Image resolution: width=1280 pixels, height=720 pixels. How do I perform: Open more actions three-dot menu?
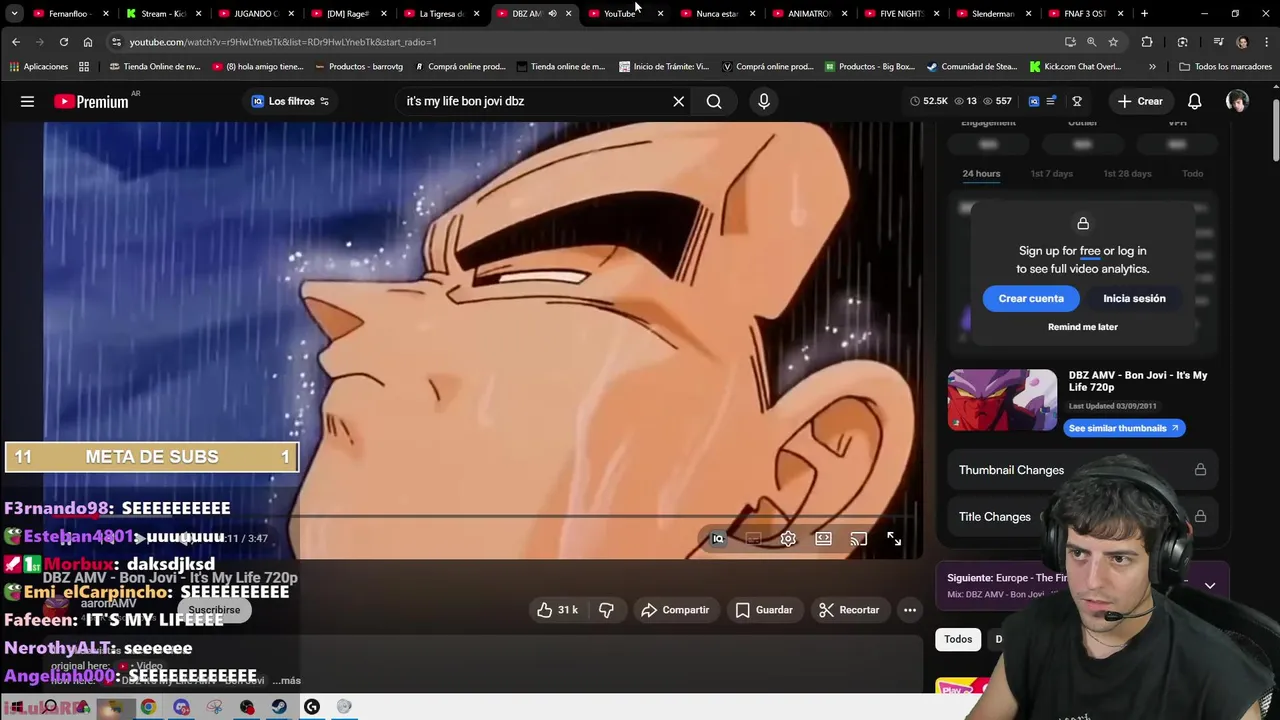tap(910, 610)
